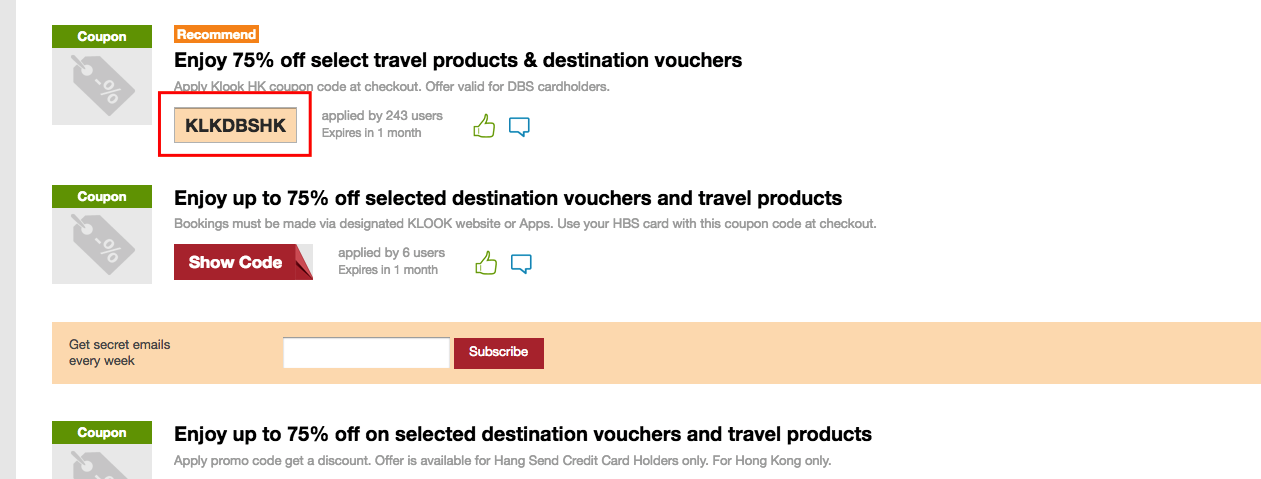Reveal code with the Show Code button

coord(243,262)
